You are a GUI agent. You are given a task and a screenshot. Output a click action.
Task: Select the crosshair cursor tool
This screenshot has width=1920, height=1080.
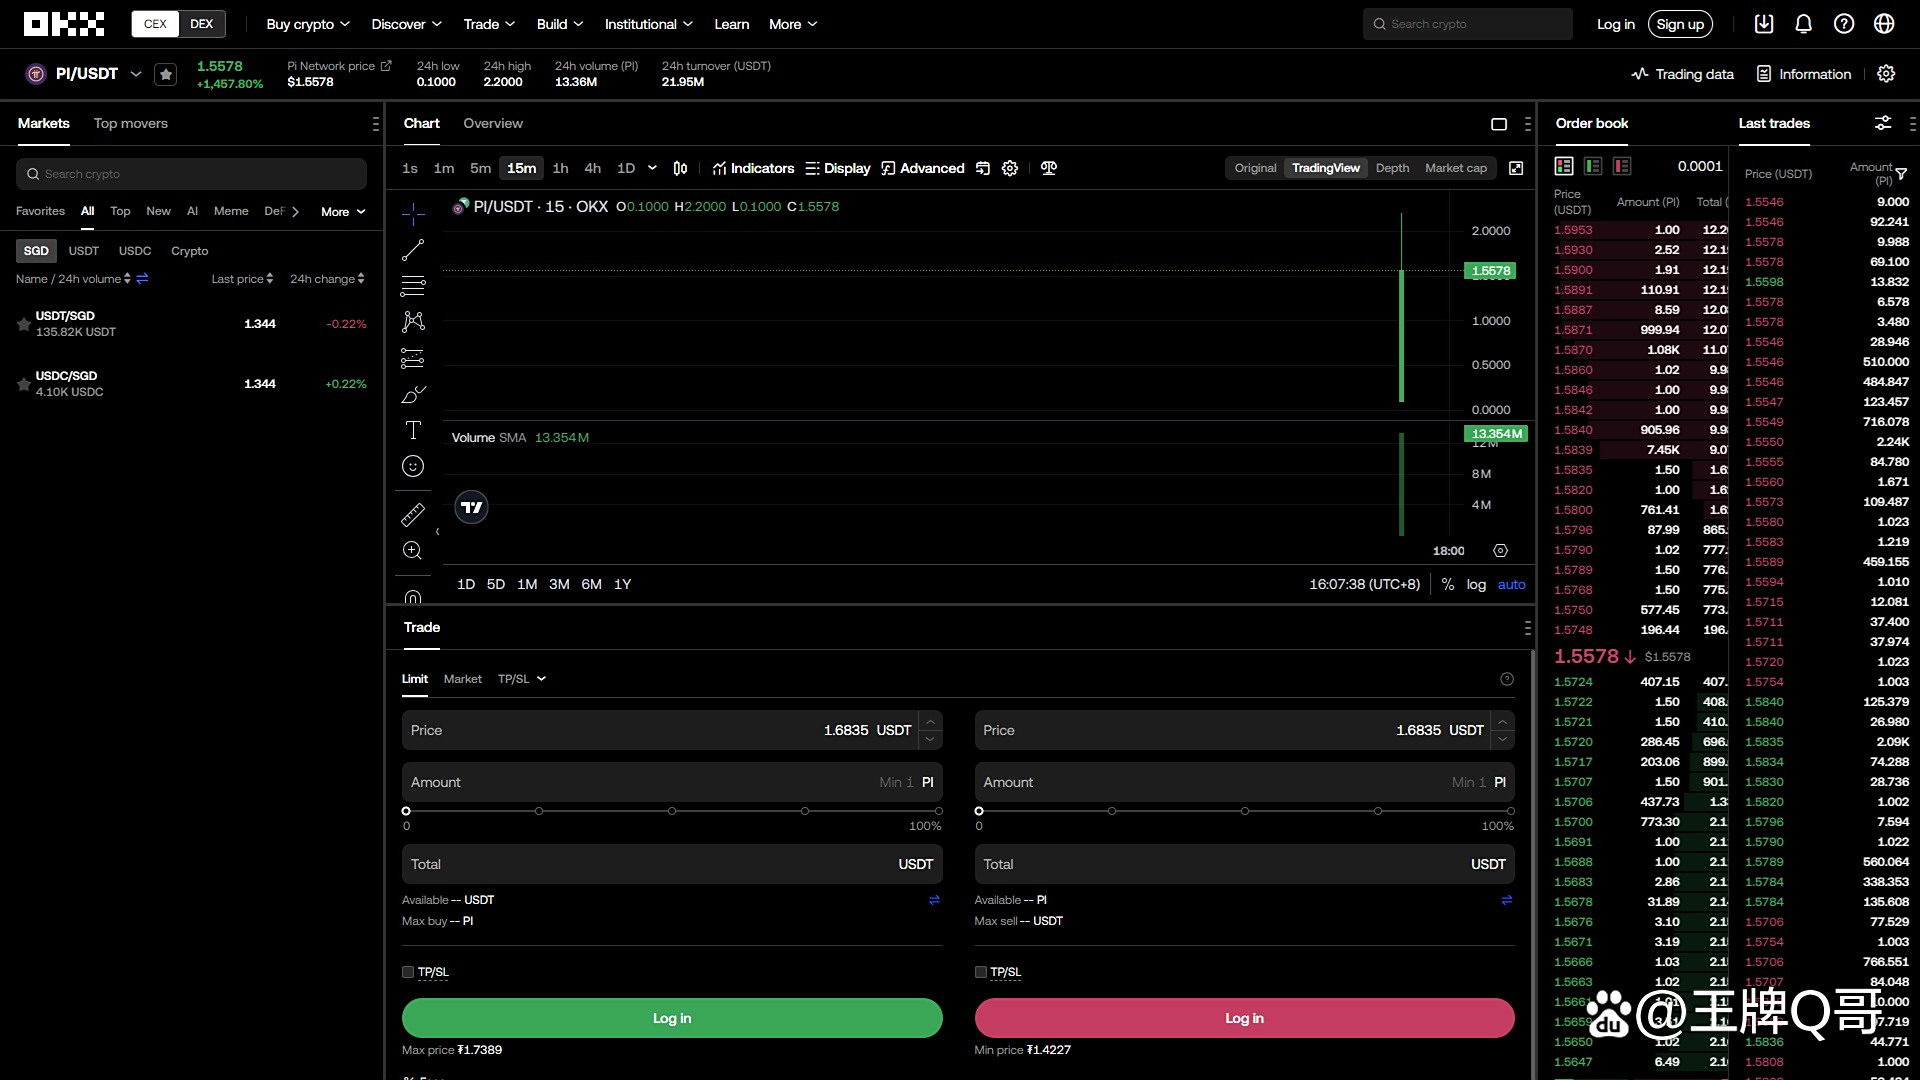[413, 213]
